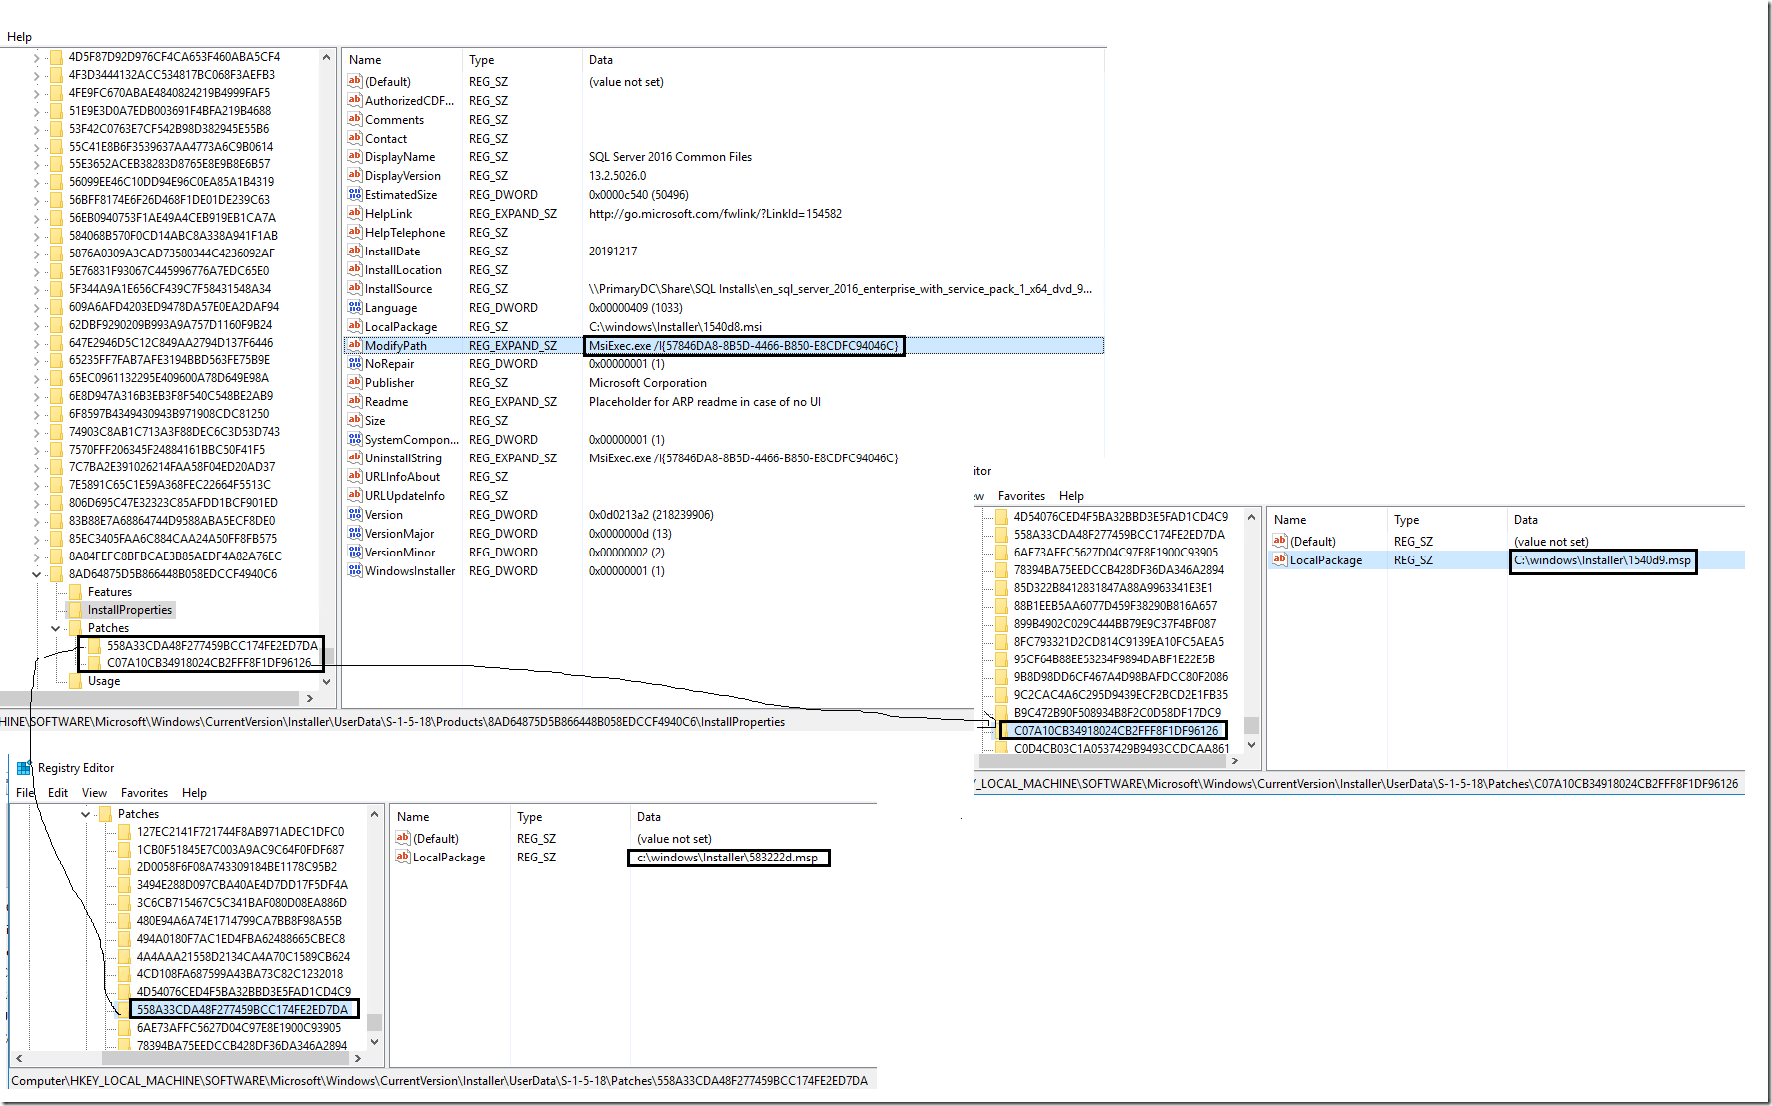1772x1106 pixels.
Task: Open the View menu
Action: click(94, 793)
